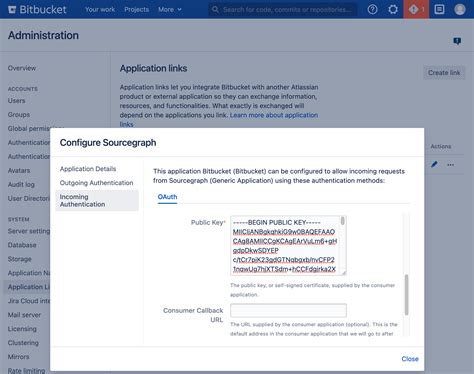The height and width of the screenshot is (374, 474).
Task: Open the administration gear icon
Action: click(393, 9)
